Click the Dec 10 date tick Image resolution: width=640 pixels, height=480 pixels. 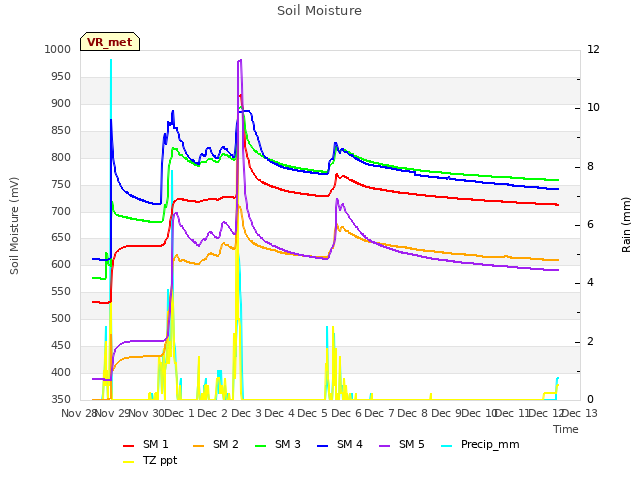[x=480, y=413]
